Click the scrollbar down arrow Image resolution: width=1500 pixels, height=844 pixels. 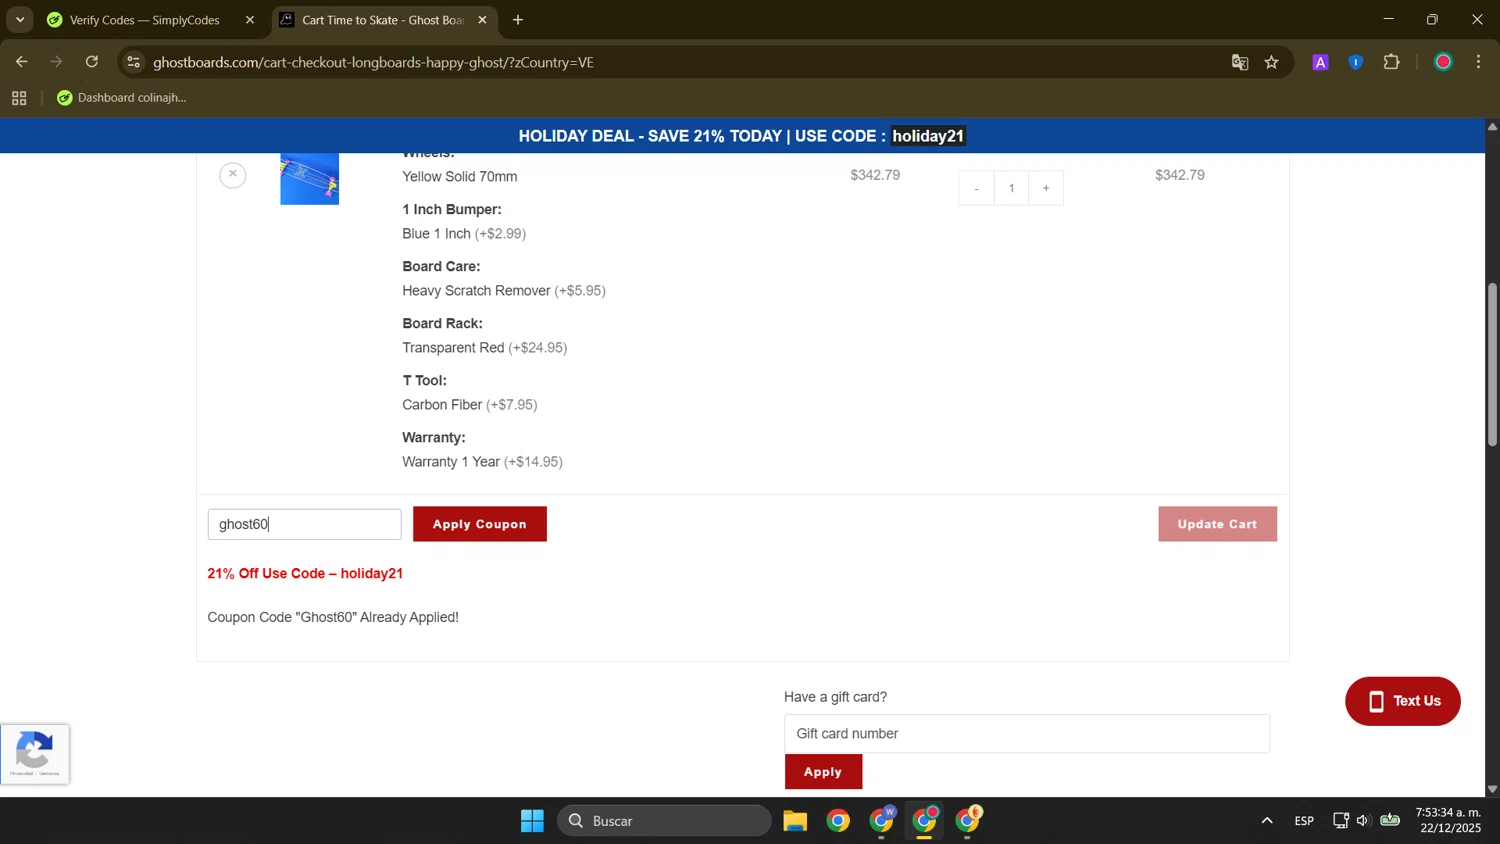[1492, 789]
